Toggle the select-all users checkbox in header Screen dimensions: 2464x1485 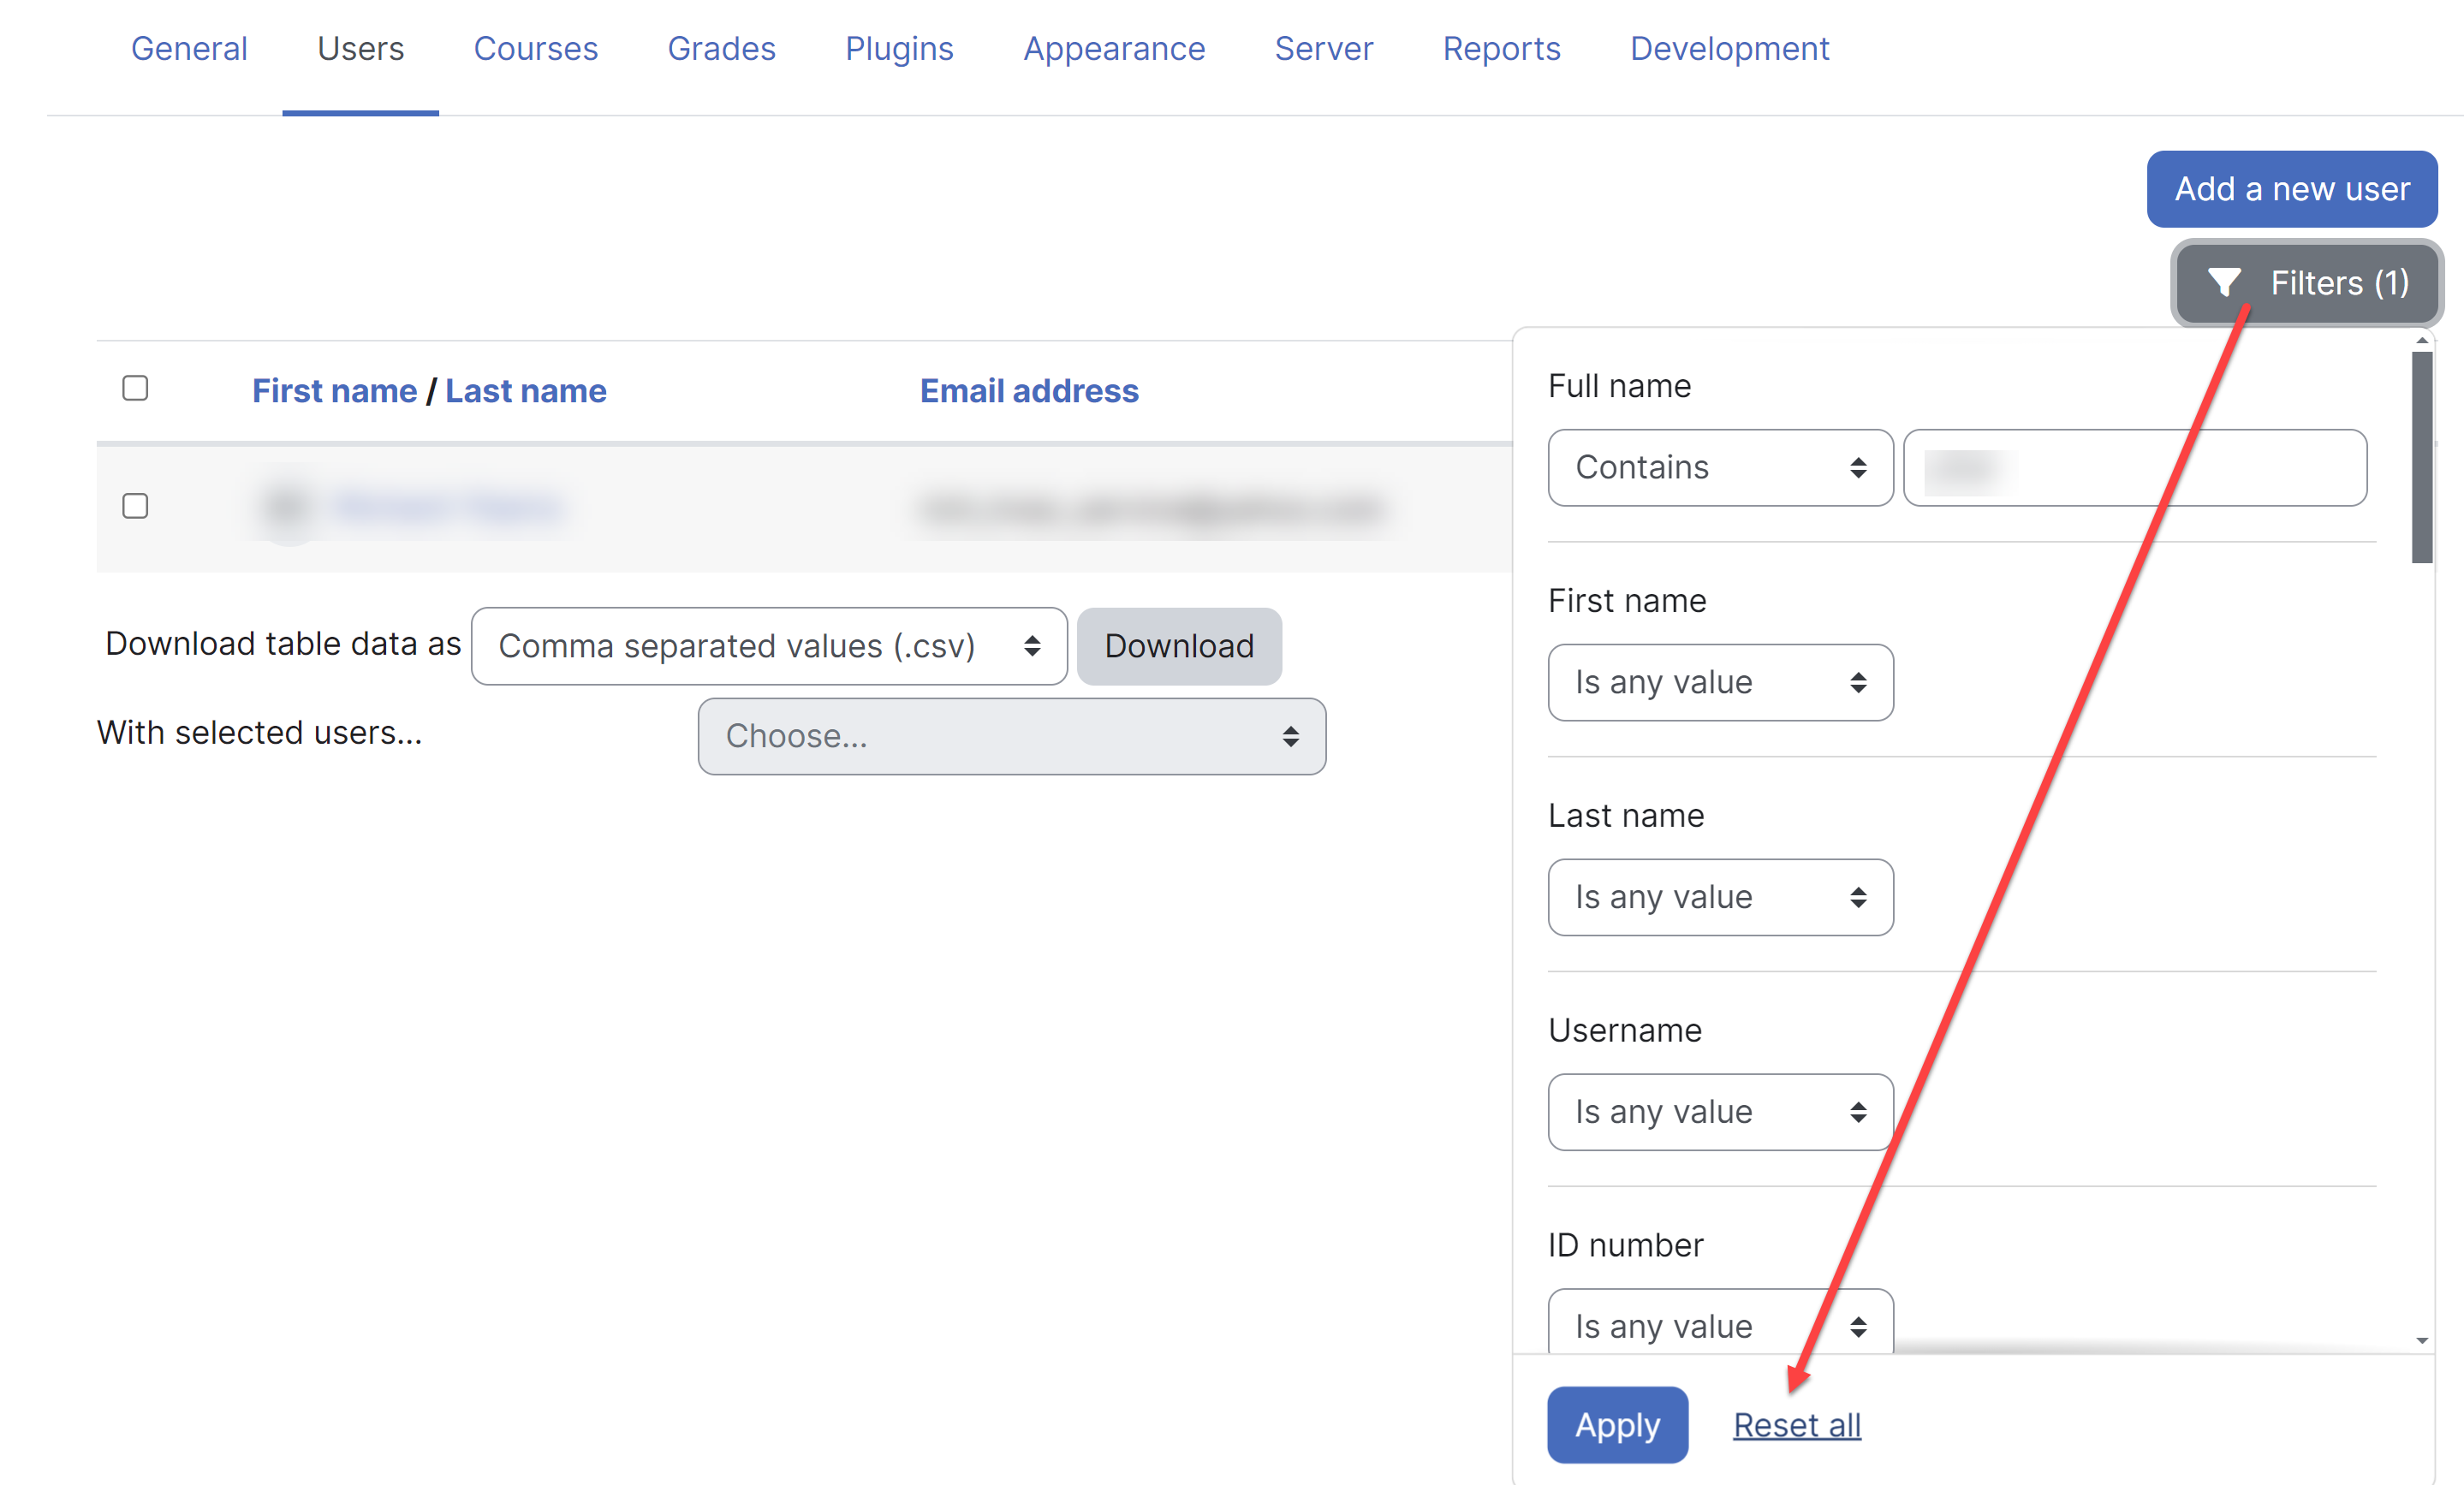click(135, 388)
